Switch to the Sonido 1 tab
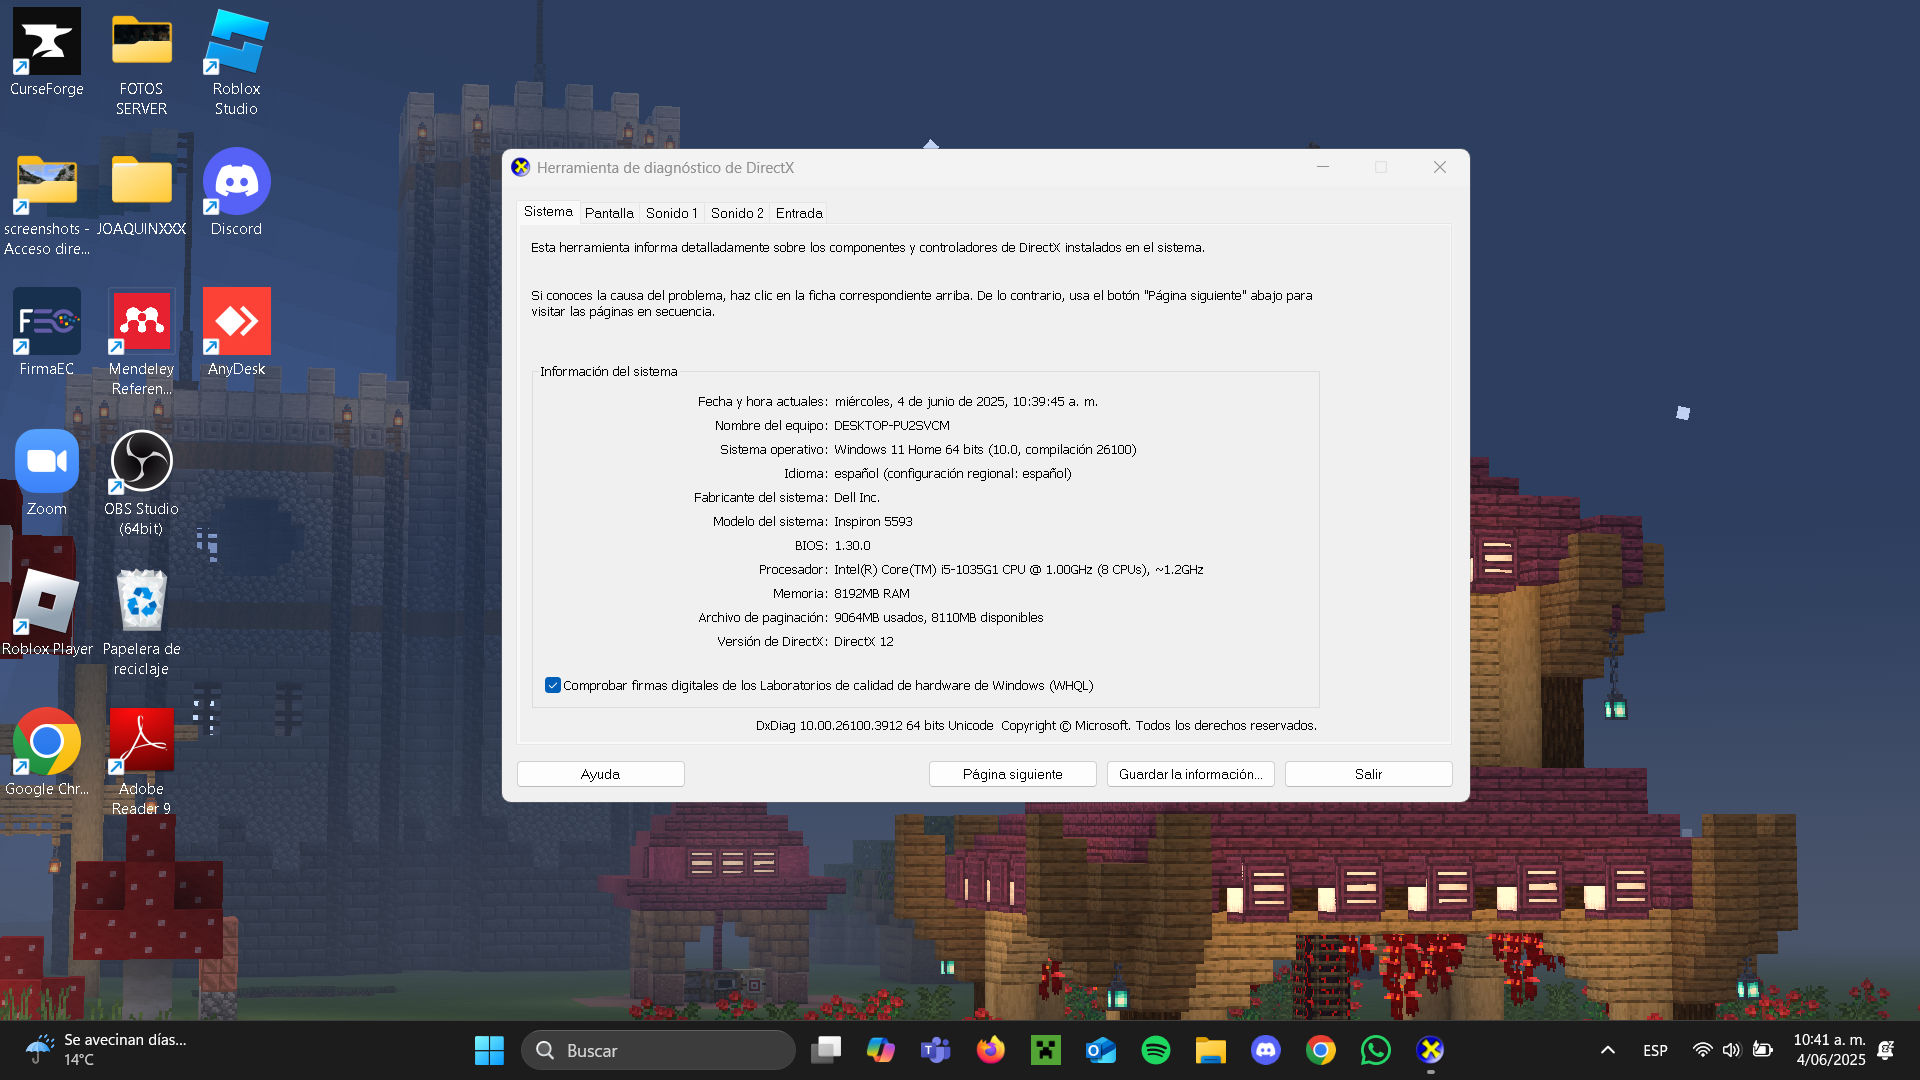Image resolution: width=1920 pixels, height=1080 pixels. click(x=671, y=213)
